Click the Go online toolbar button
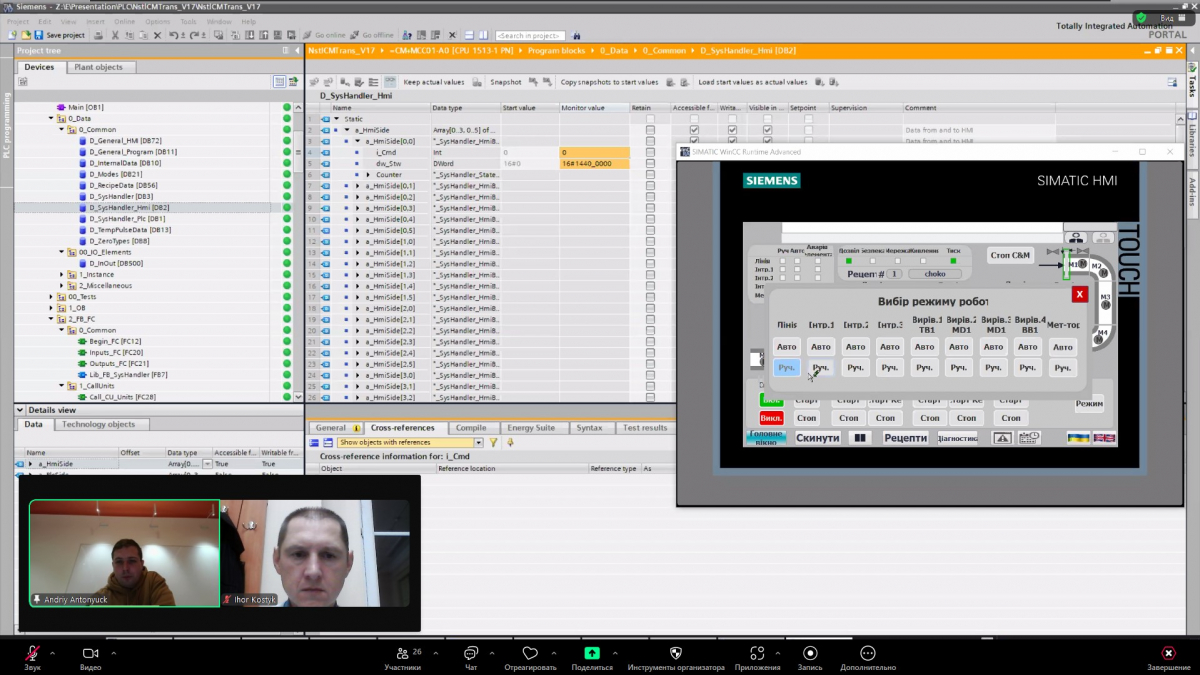The height and width of the screenshot is (675, 1200). coord(326,35)
